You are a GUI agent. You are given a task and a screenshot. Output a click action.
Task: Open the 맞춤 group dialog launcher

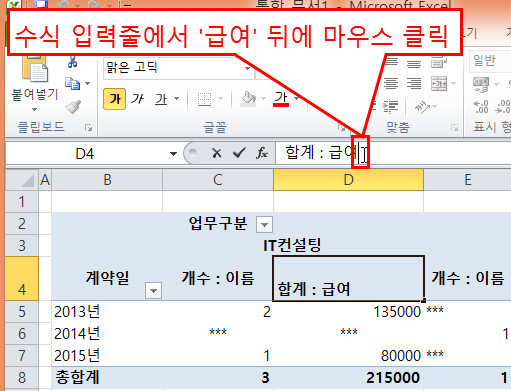tap(454, 128)
